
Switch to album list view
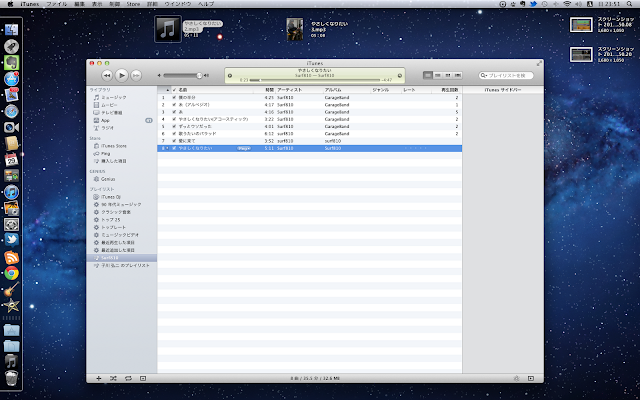coord(438,76)
